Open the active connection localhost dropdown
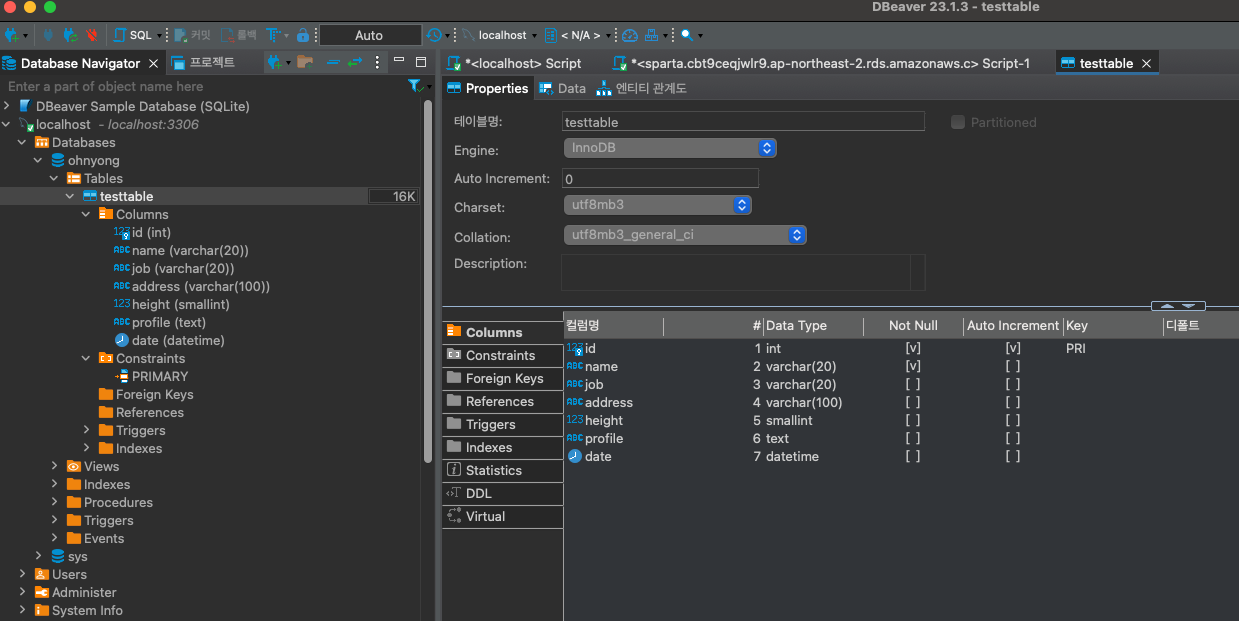Screen dimensions: 1239x621 (x=500, y=35)
